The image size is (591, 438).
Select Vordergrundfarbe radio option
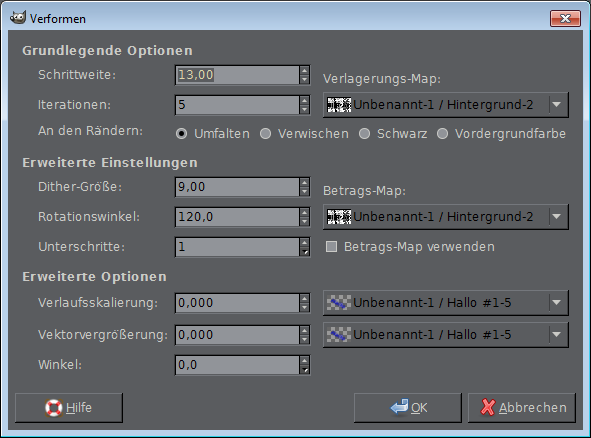tap(442, 134)
